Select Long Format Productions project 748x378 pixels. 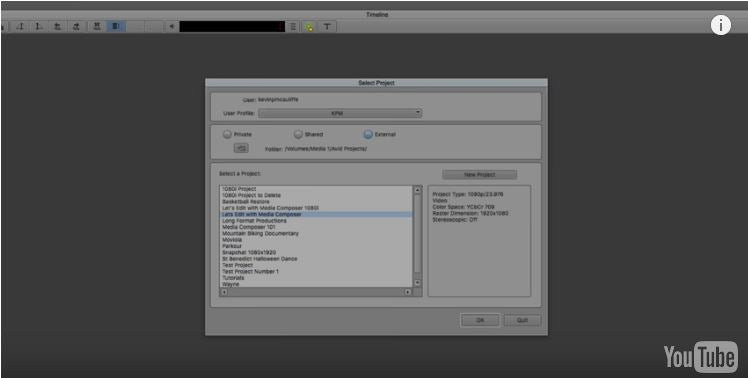pos(254,220)
